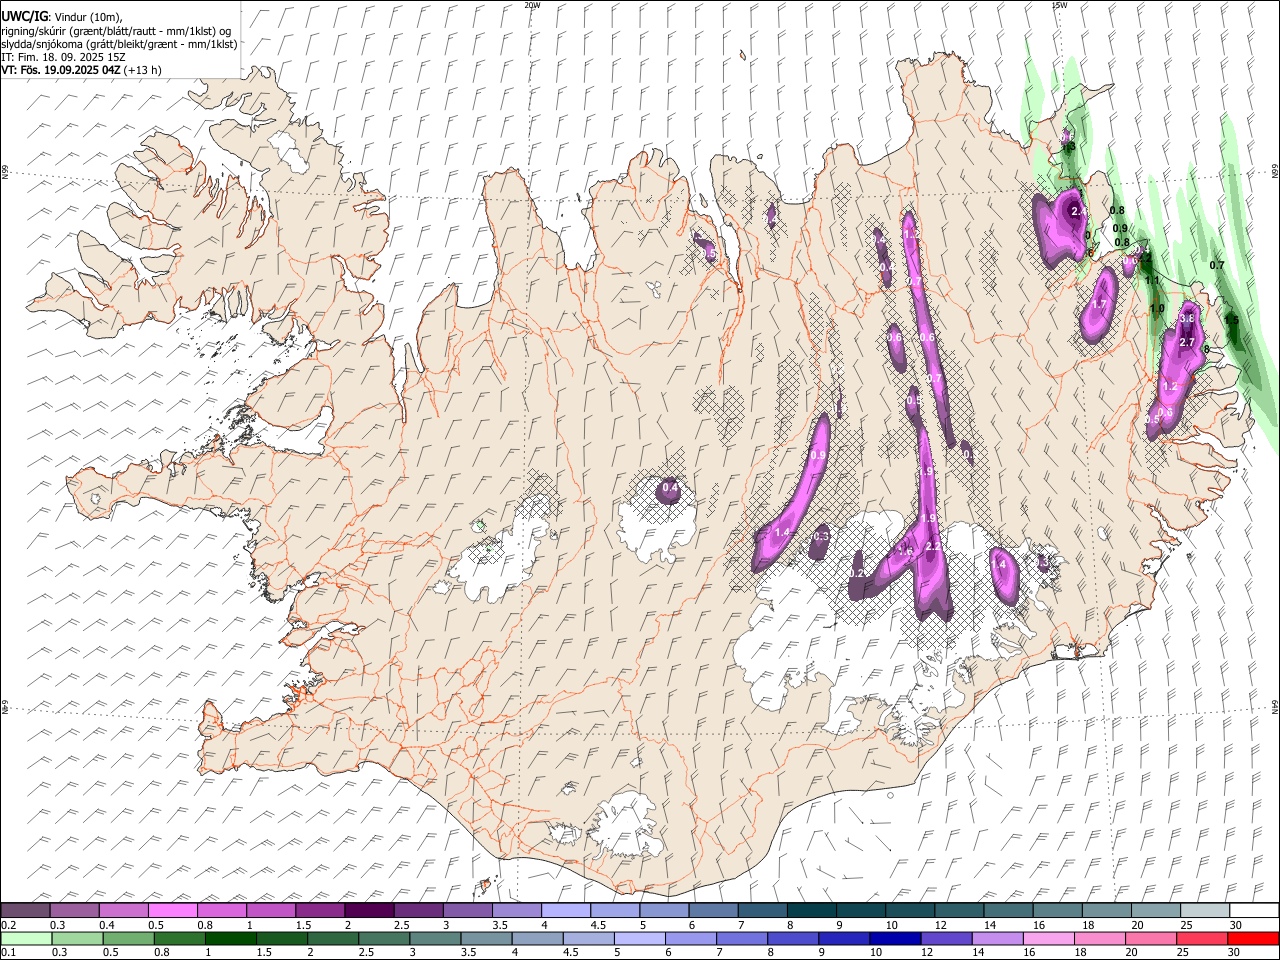Image resolution: width=1280 pixels, height=960 pixels.
Task: Click the red 30 swatch in the rain scale
Action: [1254, 939]
